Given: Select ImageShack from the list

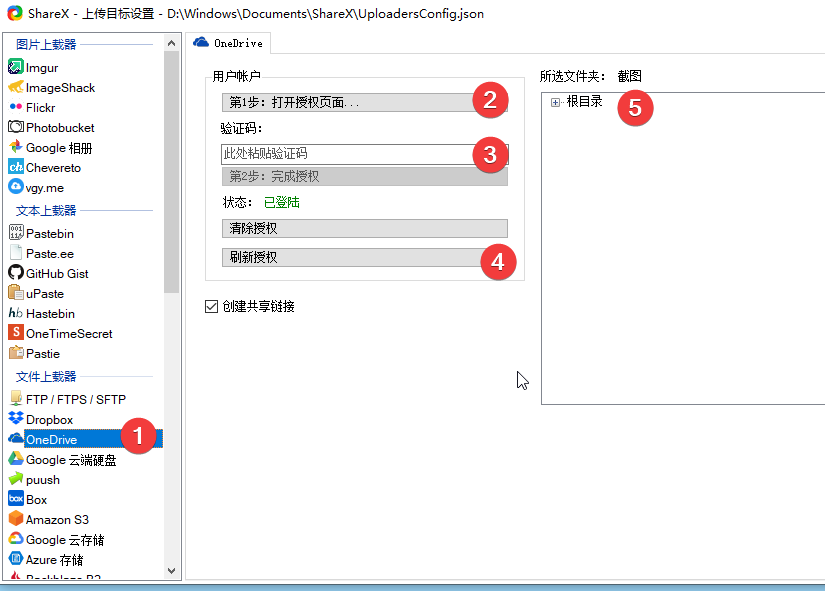Looking at the screenshot, I should 61,88.
